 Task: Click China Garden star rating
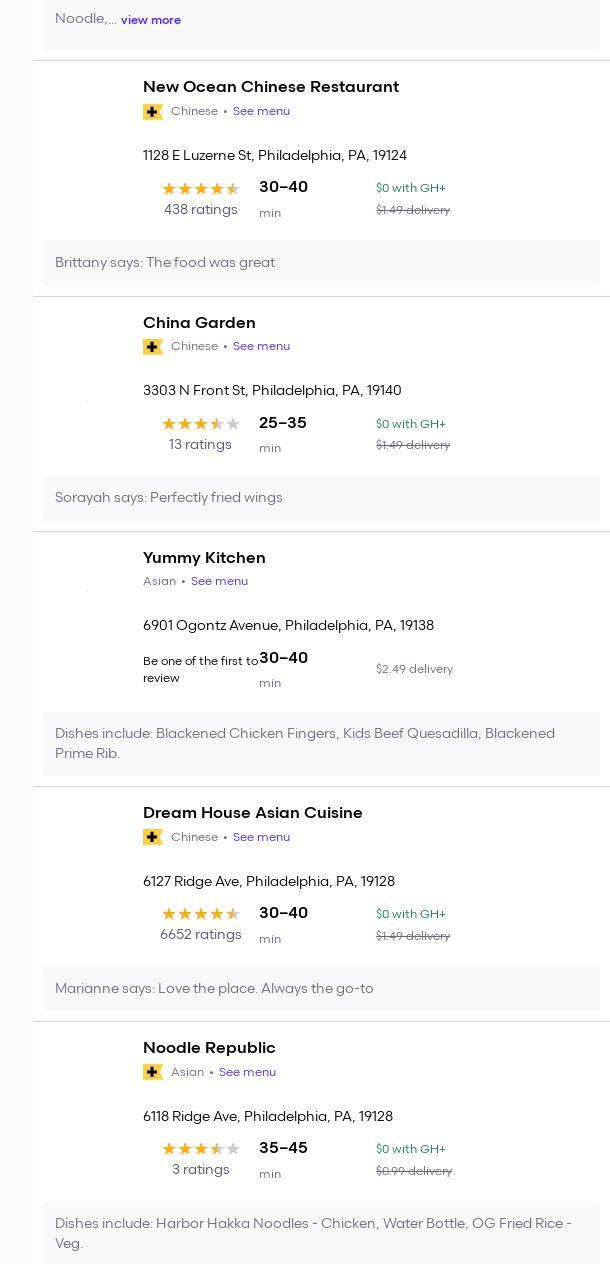pyautogui.click(x=200, y=424)
